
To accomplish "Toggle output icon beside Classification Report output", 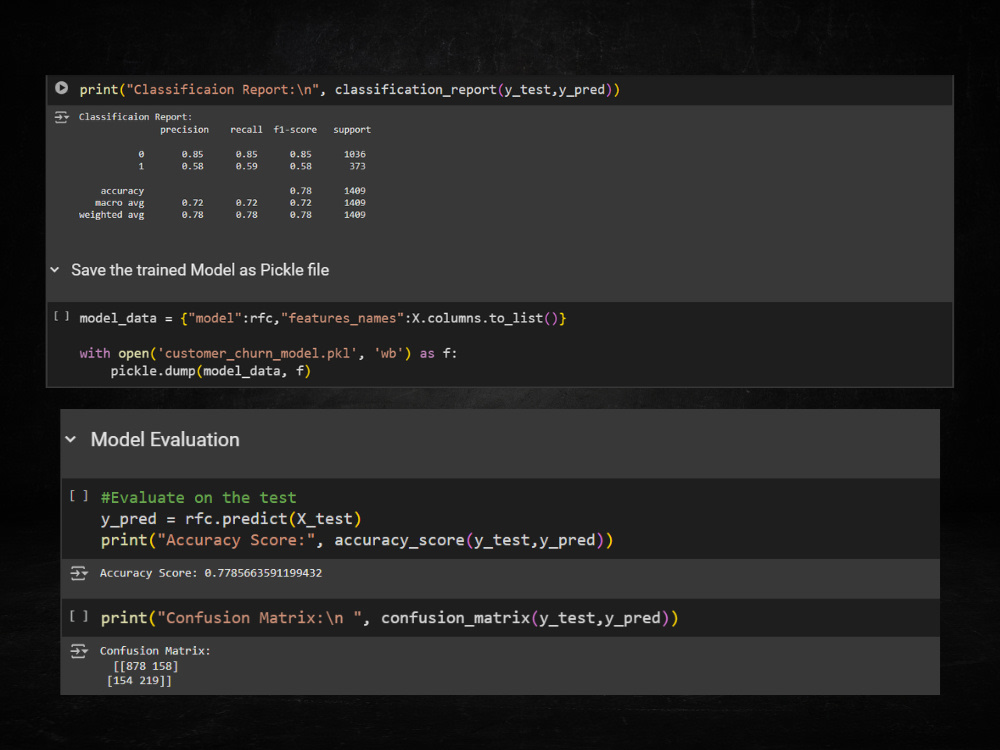I will (61, 117).
